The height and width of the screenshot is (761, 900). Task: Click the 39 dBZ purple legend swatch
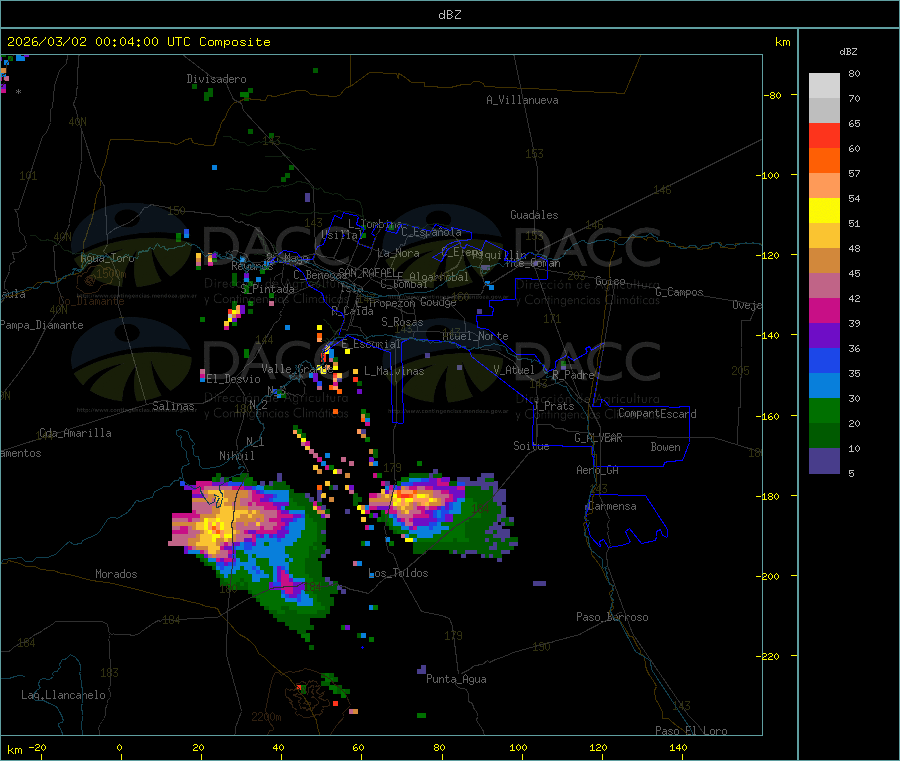824,336
